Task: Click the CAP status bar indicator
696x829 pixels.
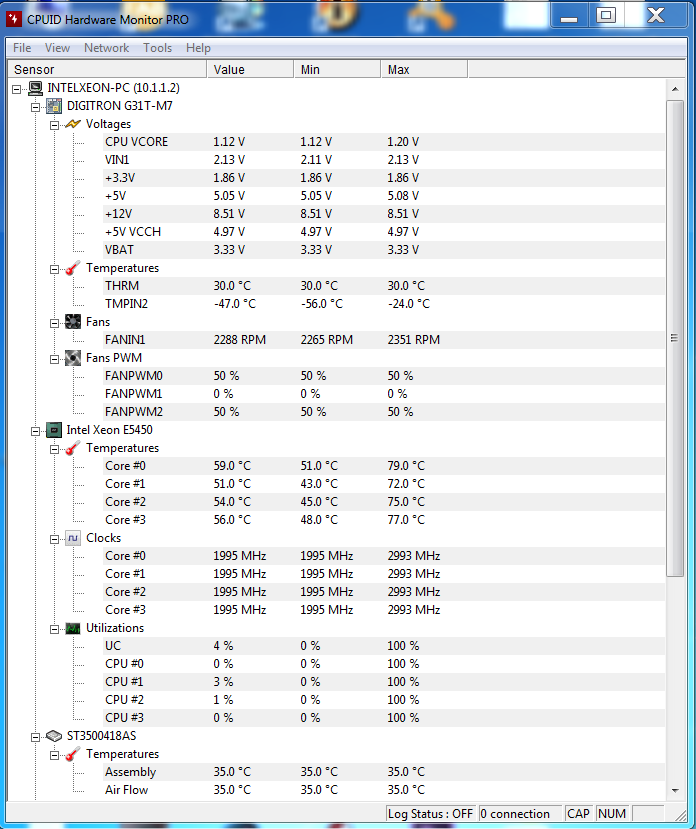Action: click(578, 814)
